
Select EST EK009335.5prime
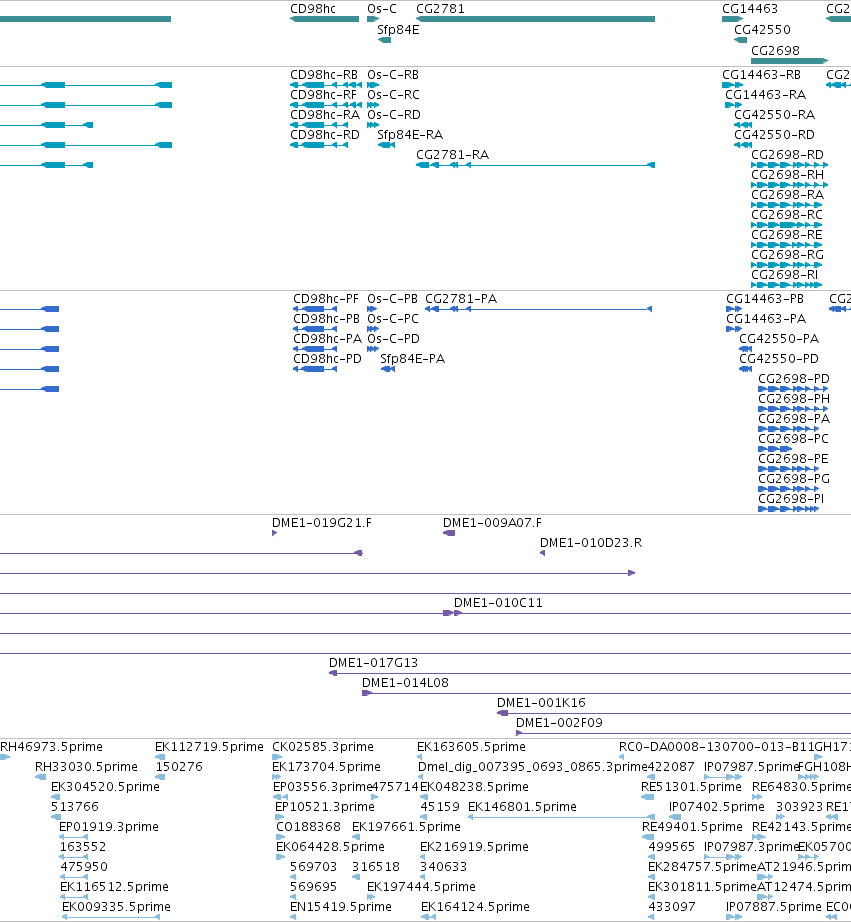[116, 907]
